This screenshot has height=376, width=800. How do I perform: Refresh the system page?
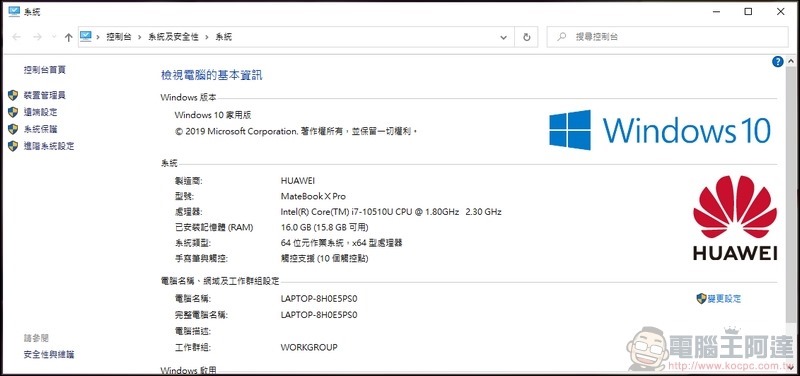(x=527, y=37)
